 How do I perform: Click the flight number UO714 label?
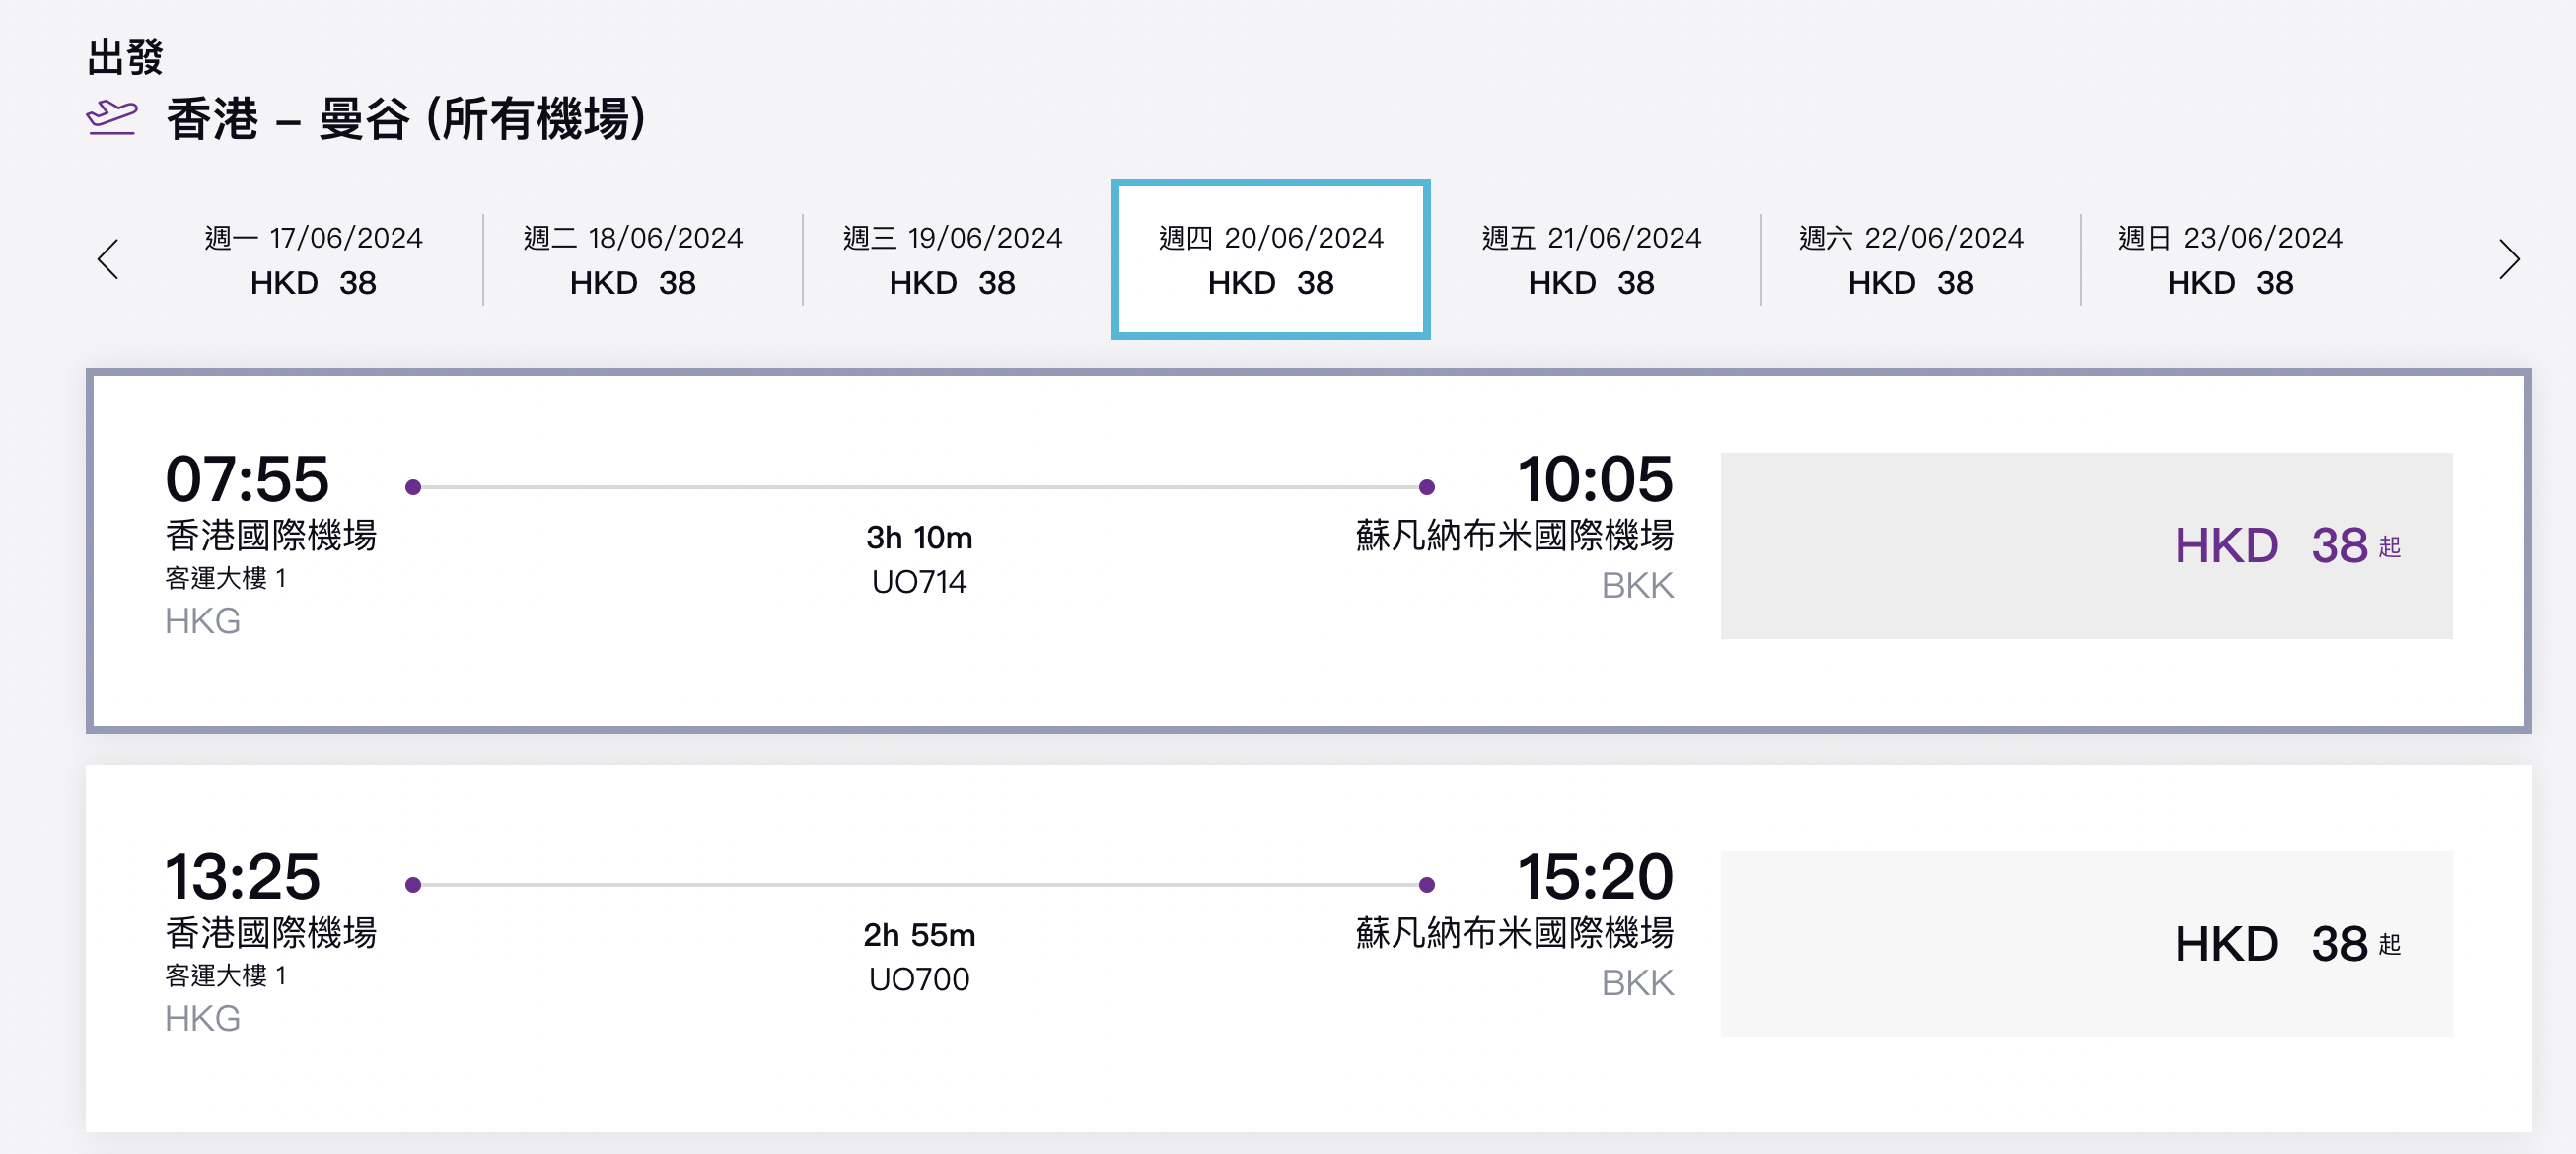(x=917, y=582)
